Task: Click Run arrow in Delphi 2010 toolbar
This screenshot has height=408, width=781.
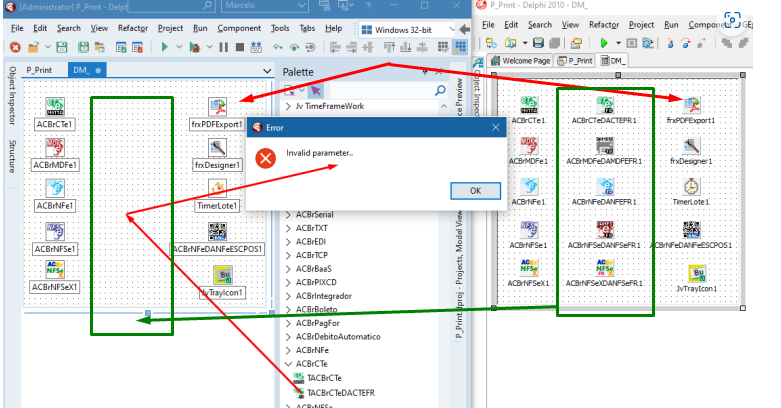Action: click(604, 43)
